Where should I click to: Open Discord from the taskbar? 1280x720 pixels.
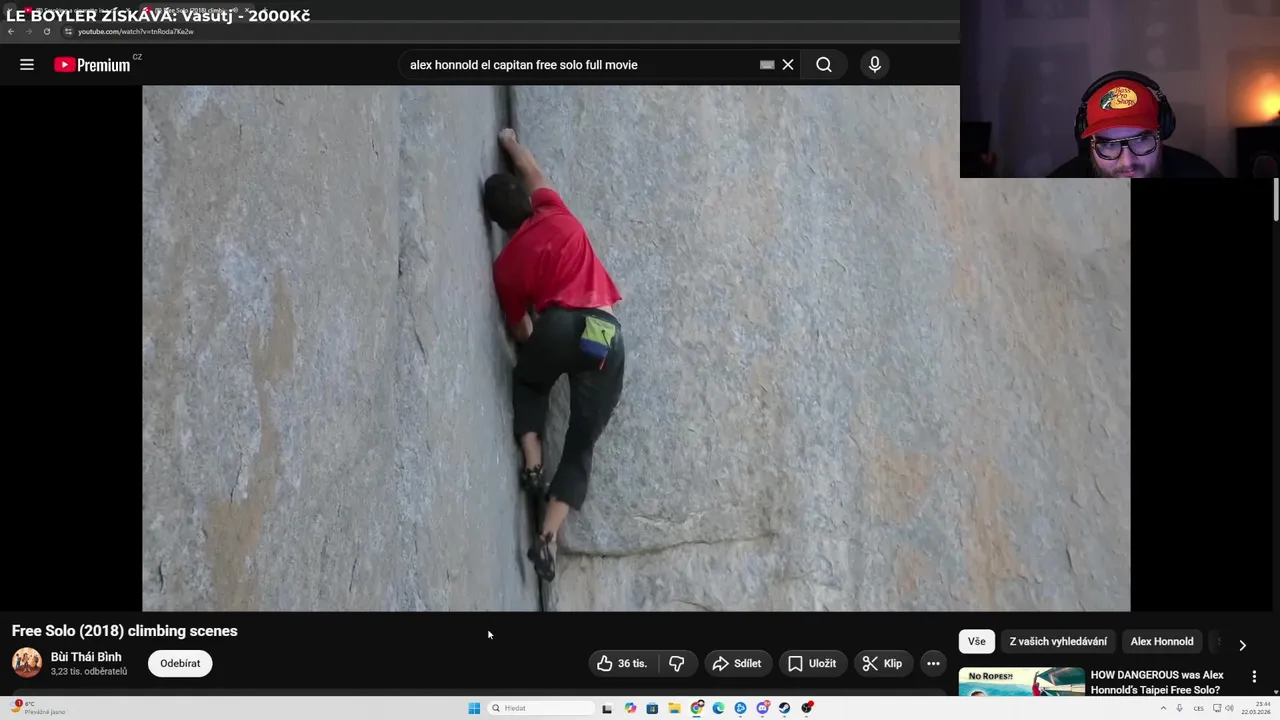click(762, 708)
